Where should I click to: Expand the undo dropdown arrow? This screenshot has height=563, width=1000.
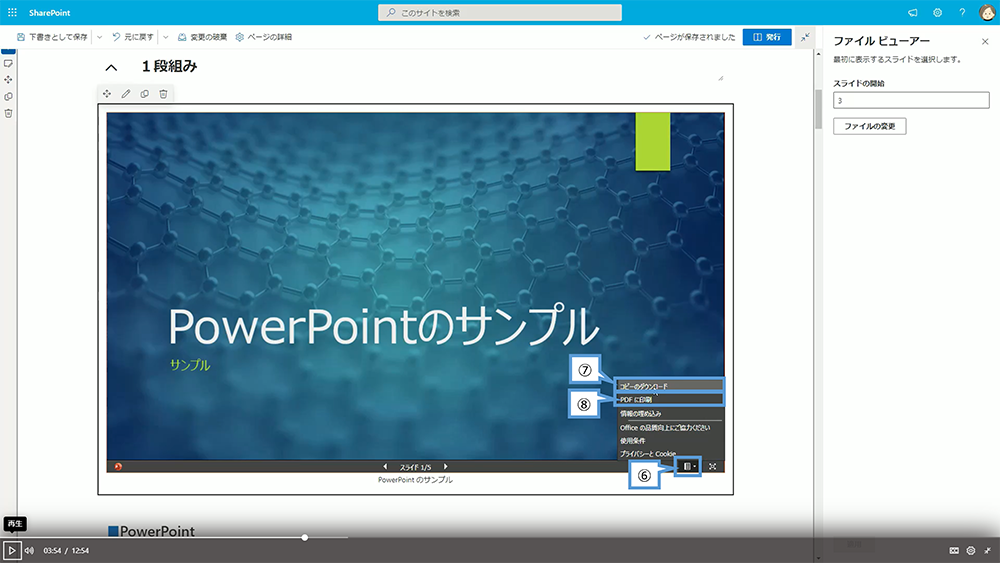[x=165, y=37]
